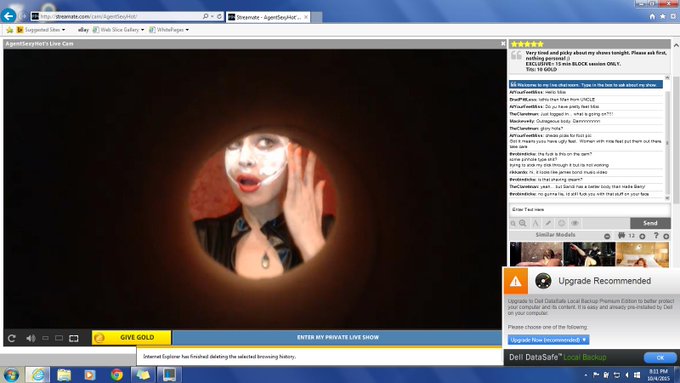
Task: Click the orange warning triangle in Dell popup
Action: tap(516, 281)
